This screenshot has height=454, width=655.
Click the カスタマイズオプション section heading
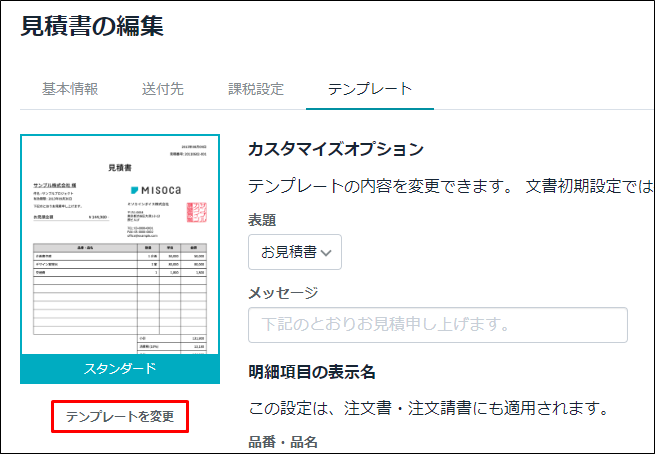coord(335,150)
